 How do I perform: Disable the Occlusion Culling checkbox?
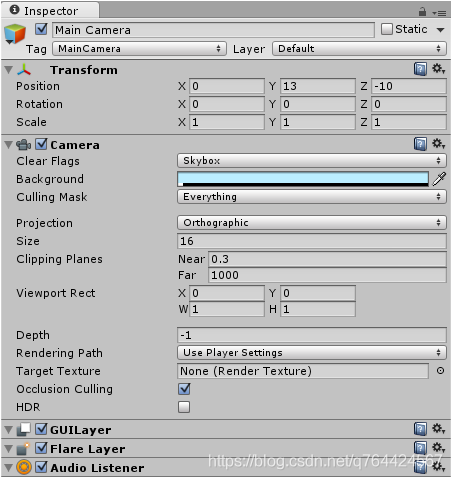[x=184, y=389]
